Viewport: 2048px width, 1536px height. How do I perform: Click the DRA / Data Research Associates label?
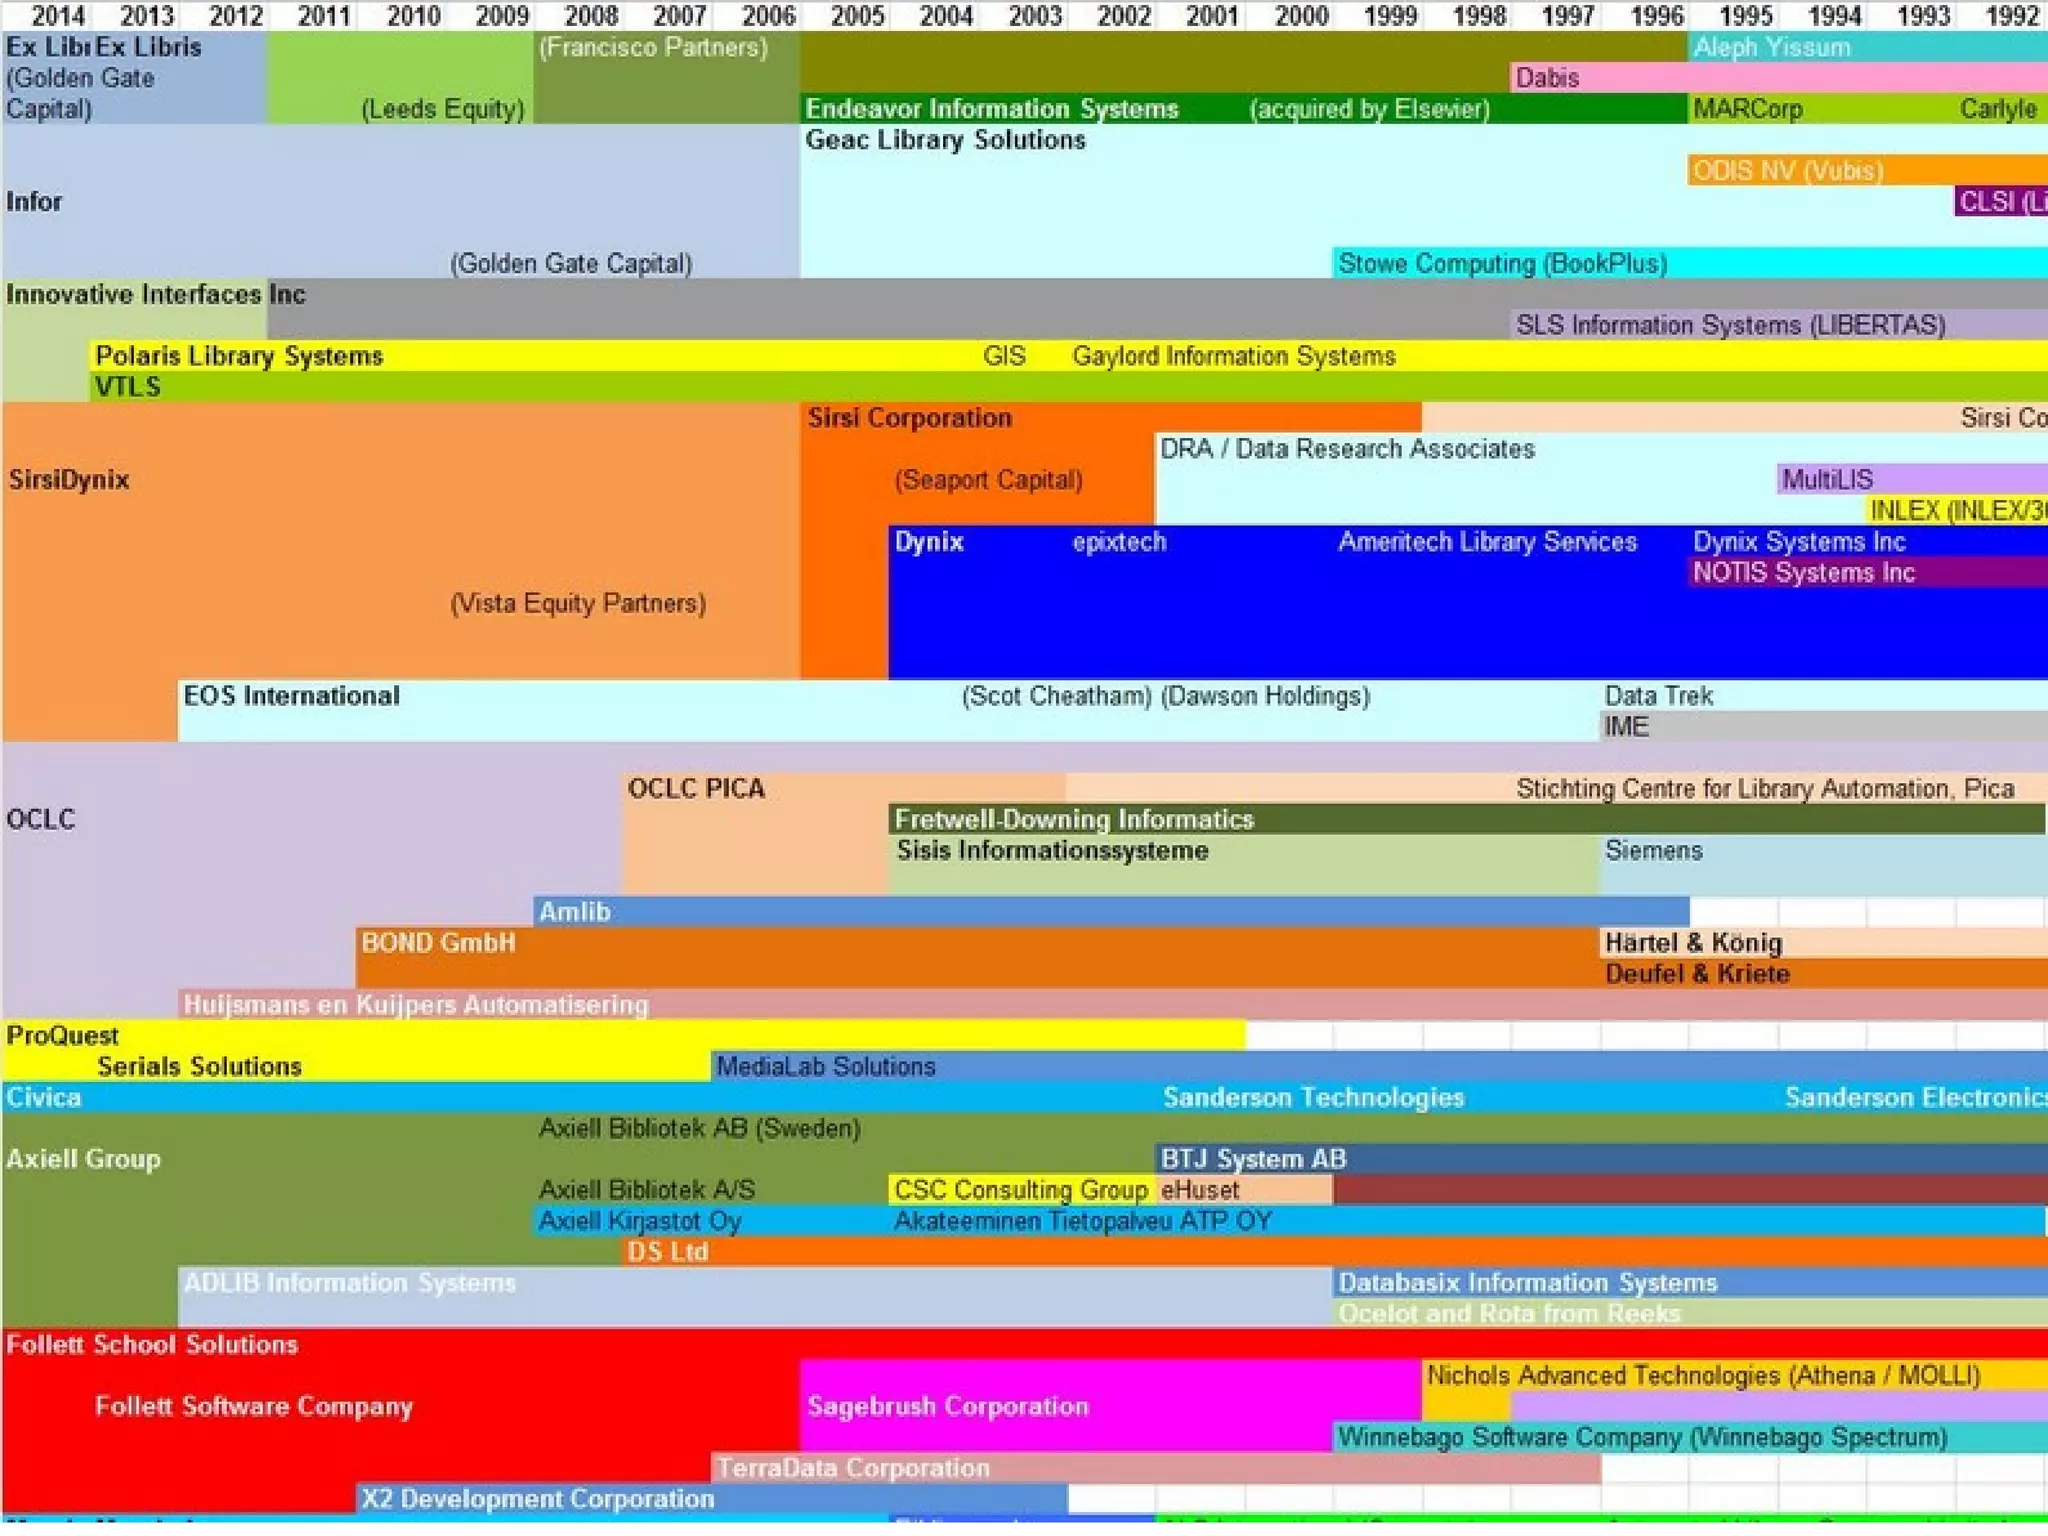pos(1347,449)
